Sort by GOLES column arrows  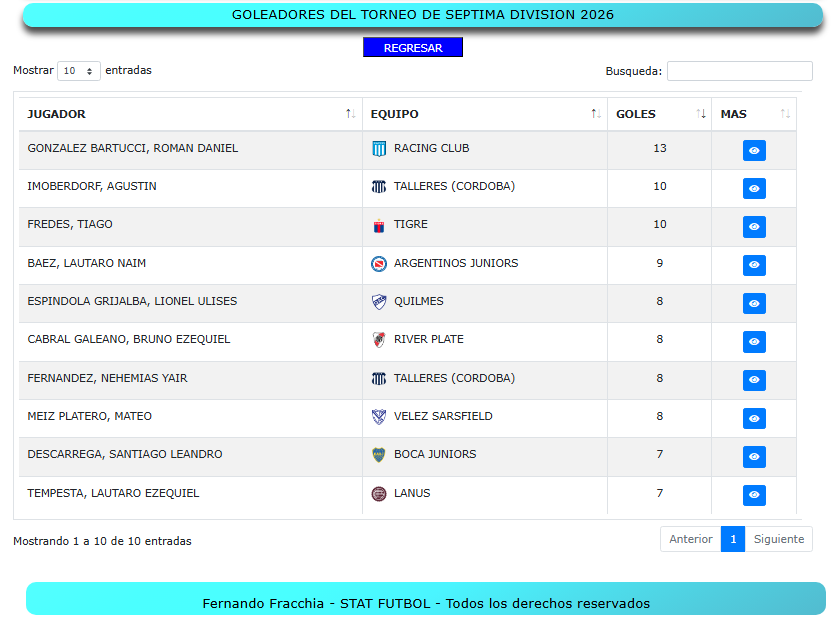click(701, 114)
